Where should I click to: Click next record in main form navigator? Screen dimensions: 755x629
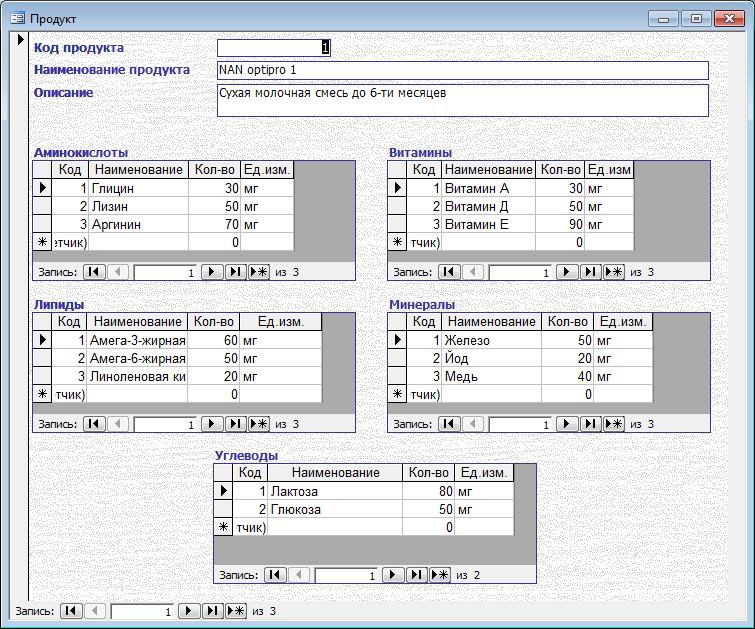pos(188,610)
